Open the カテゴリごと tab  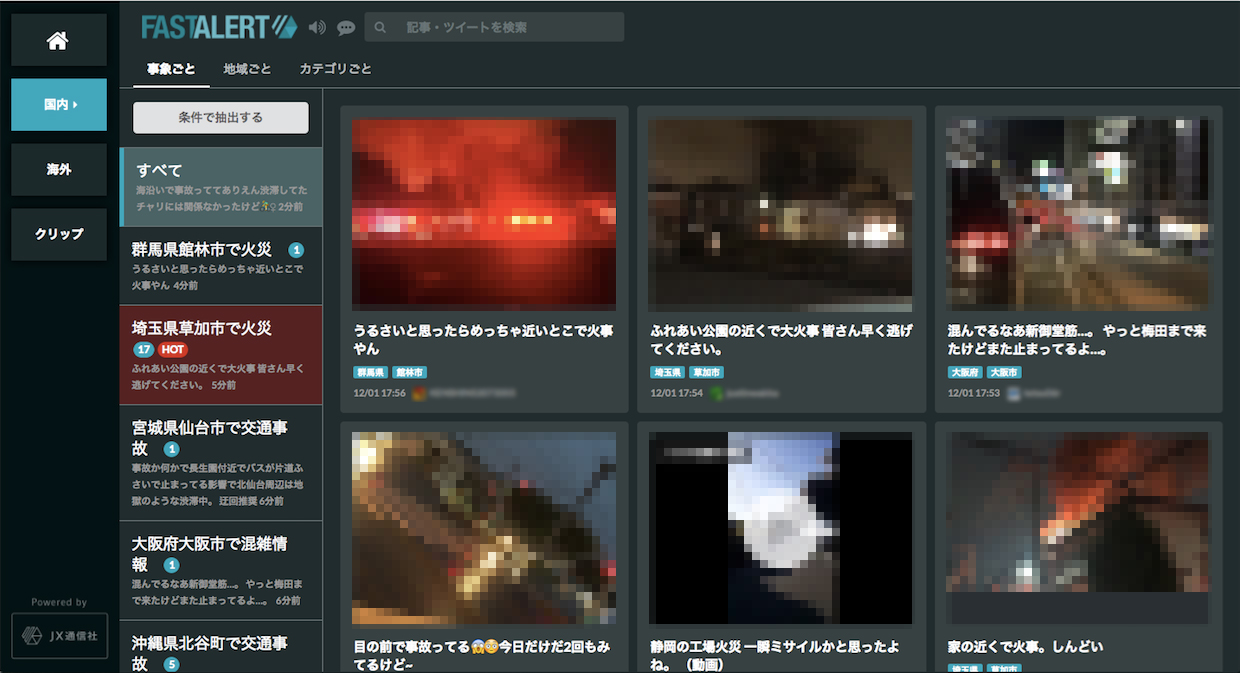pos(335,68)
